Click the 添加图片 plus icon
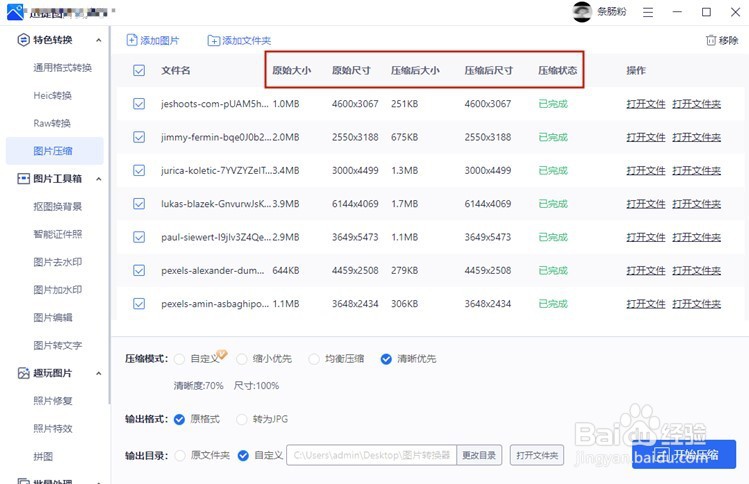This screenshot has width=749, height=484. [131, 40]
